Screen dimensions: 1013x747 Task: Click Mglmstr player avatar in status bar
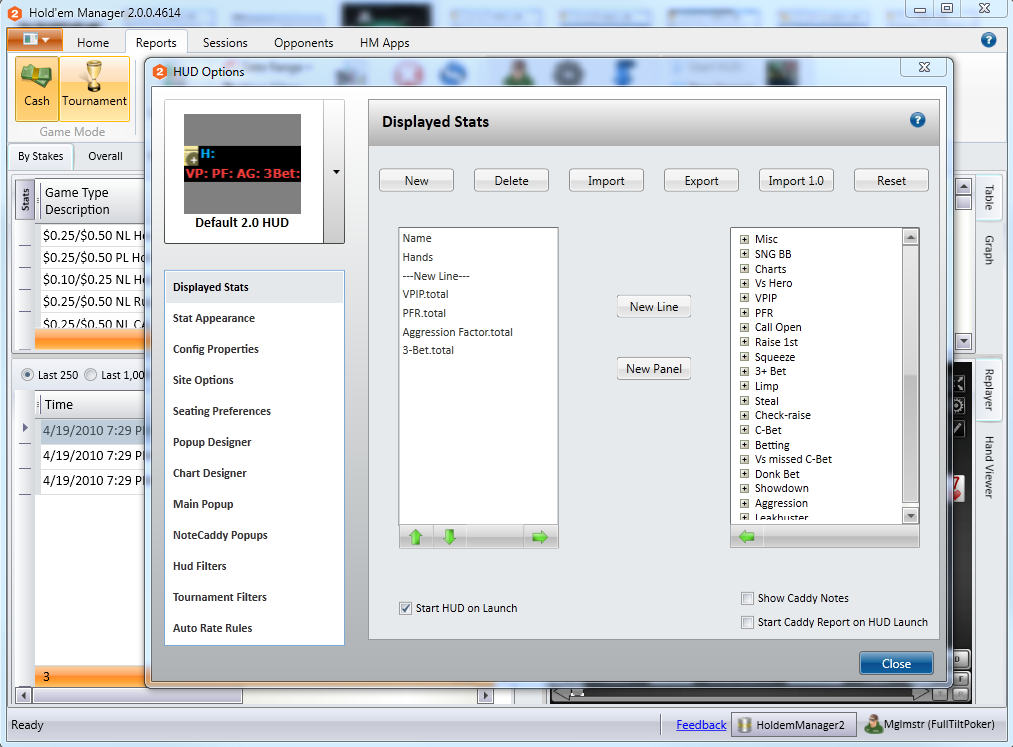coord(873,724)
